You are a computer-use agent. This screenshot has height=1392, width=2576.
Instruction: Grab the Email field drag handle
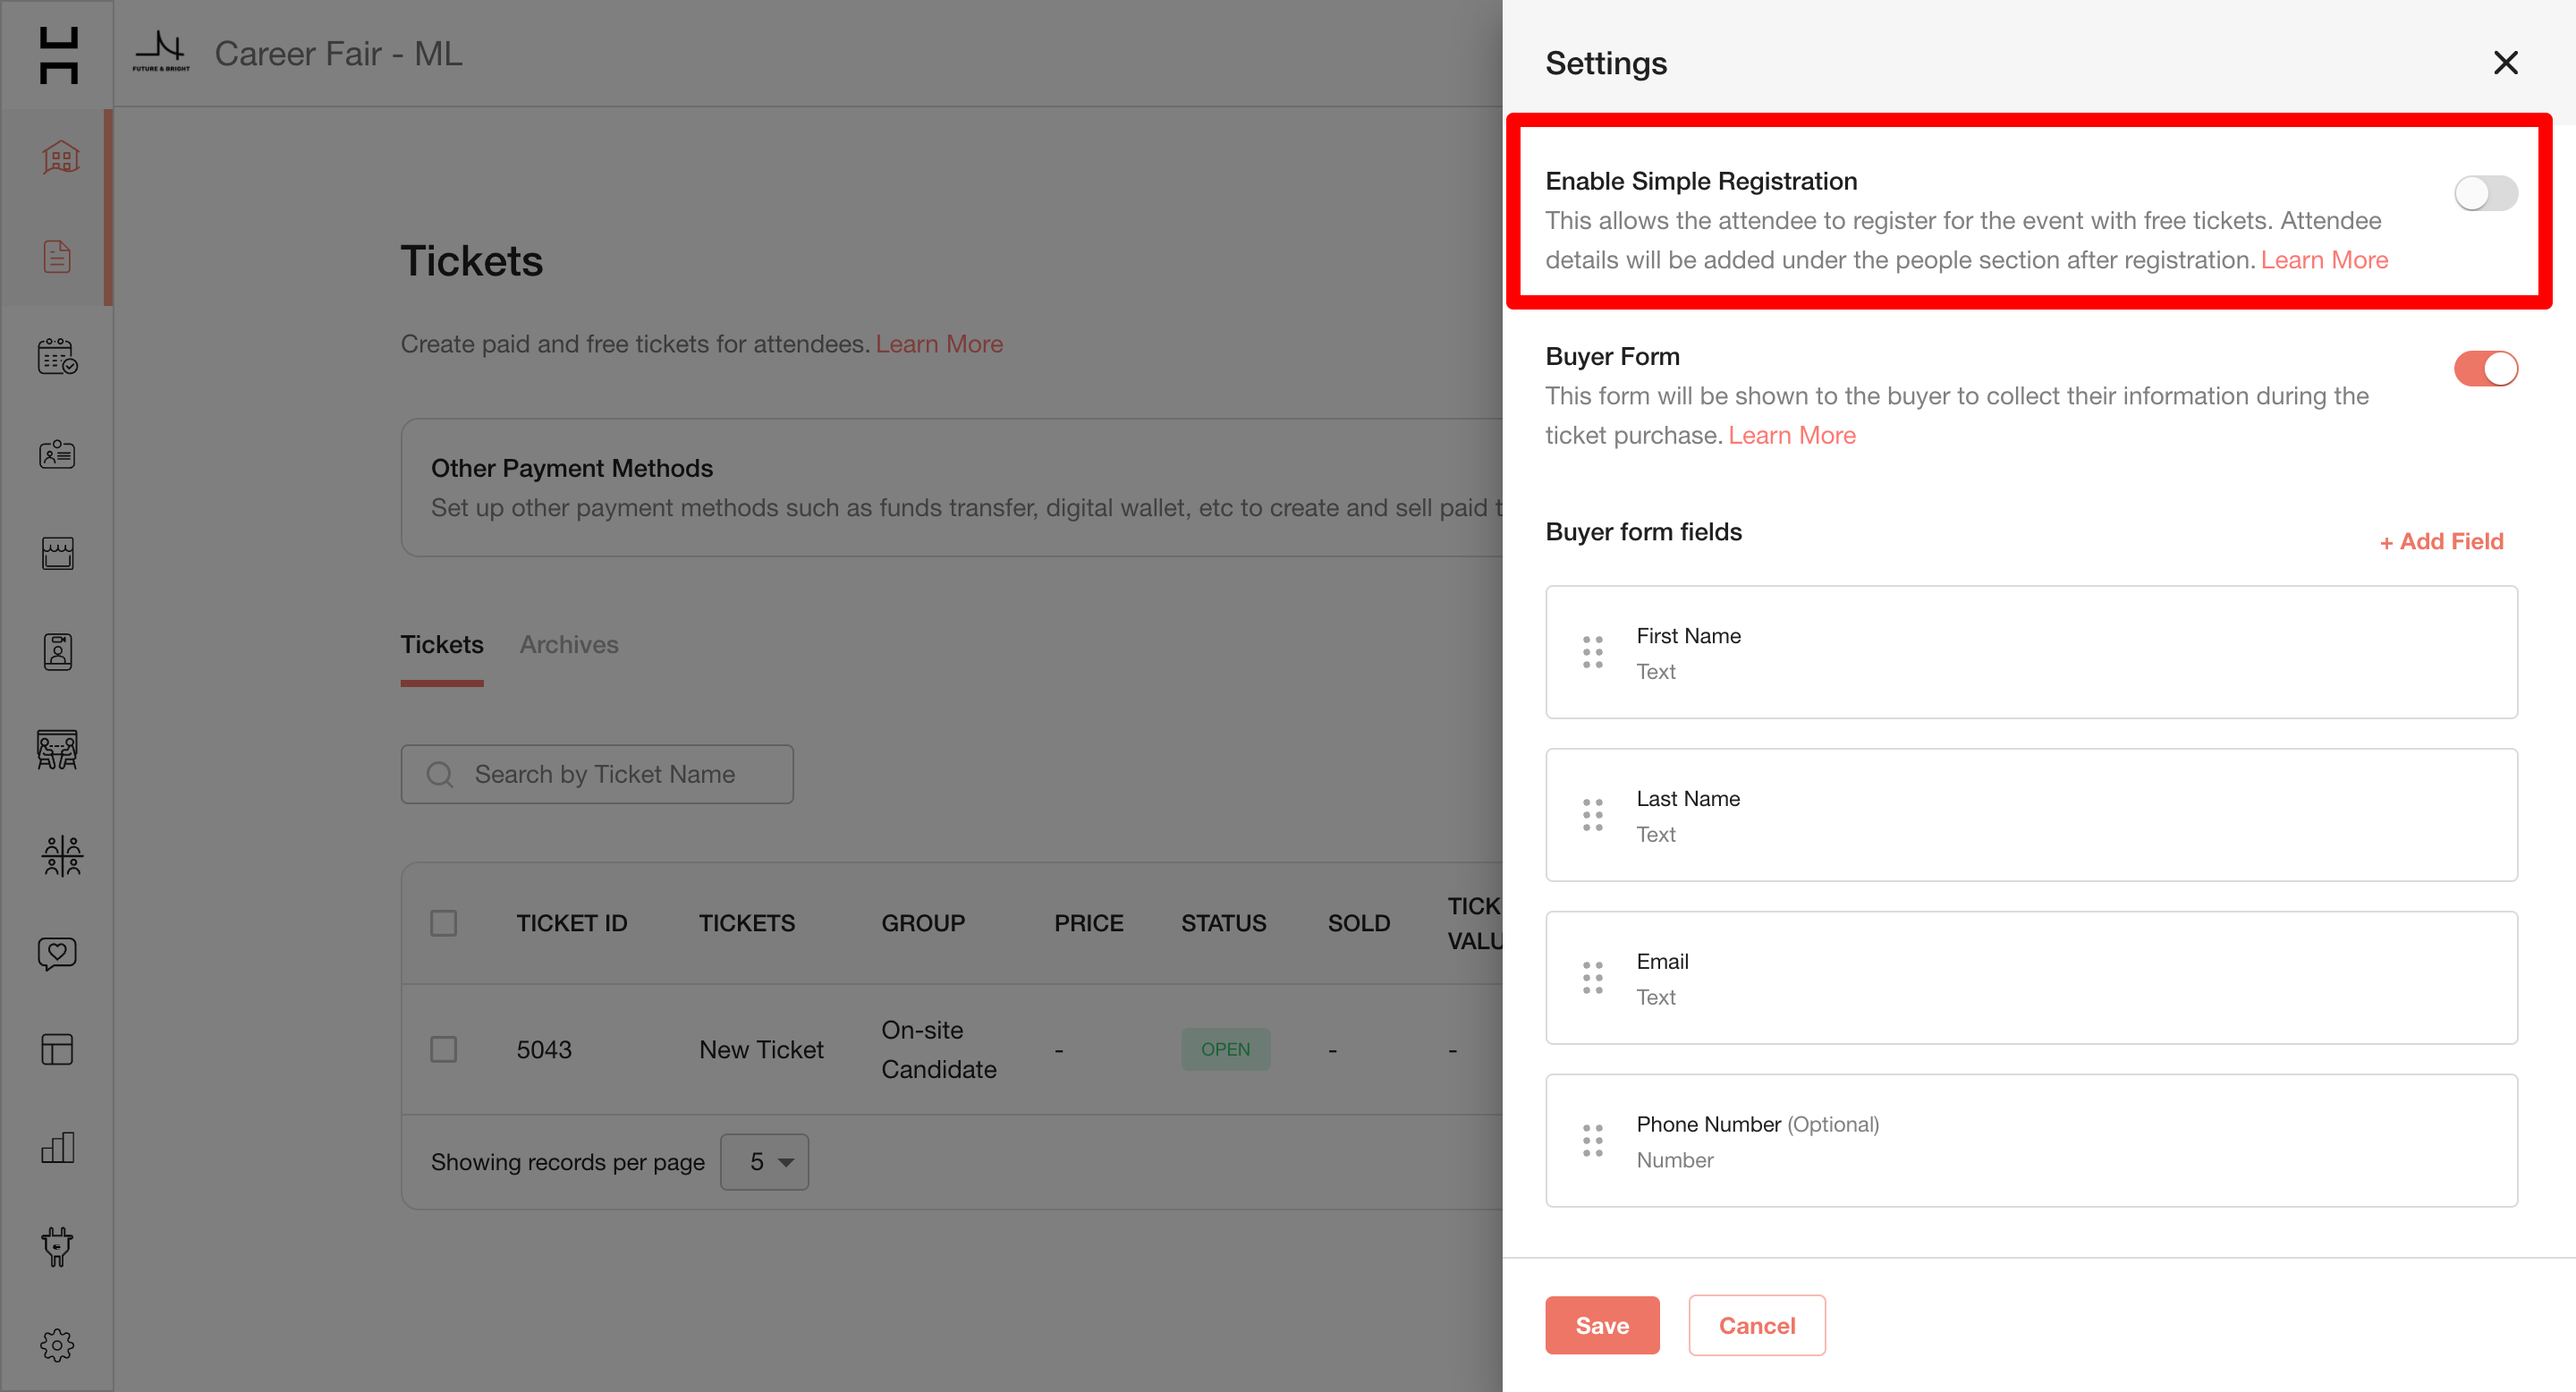(1593, 977)
